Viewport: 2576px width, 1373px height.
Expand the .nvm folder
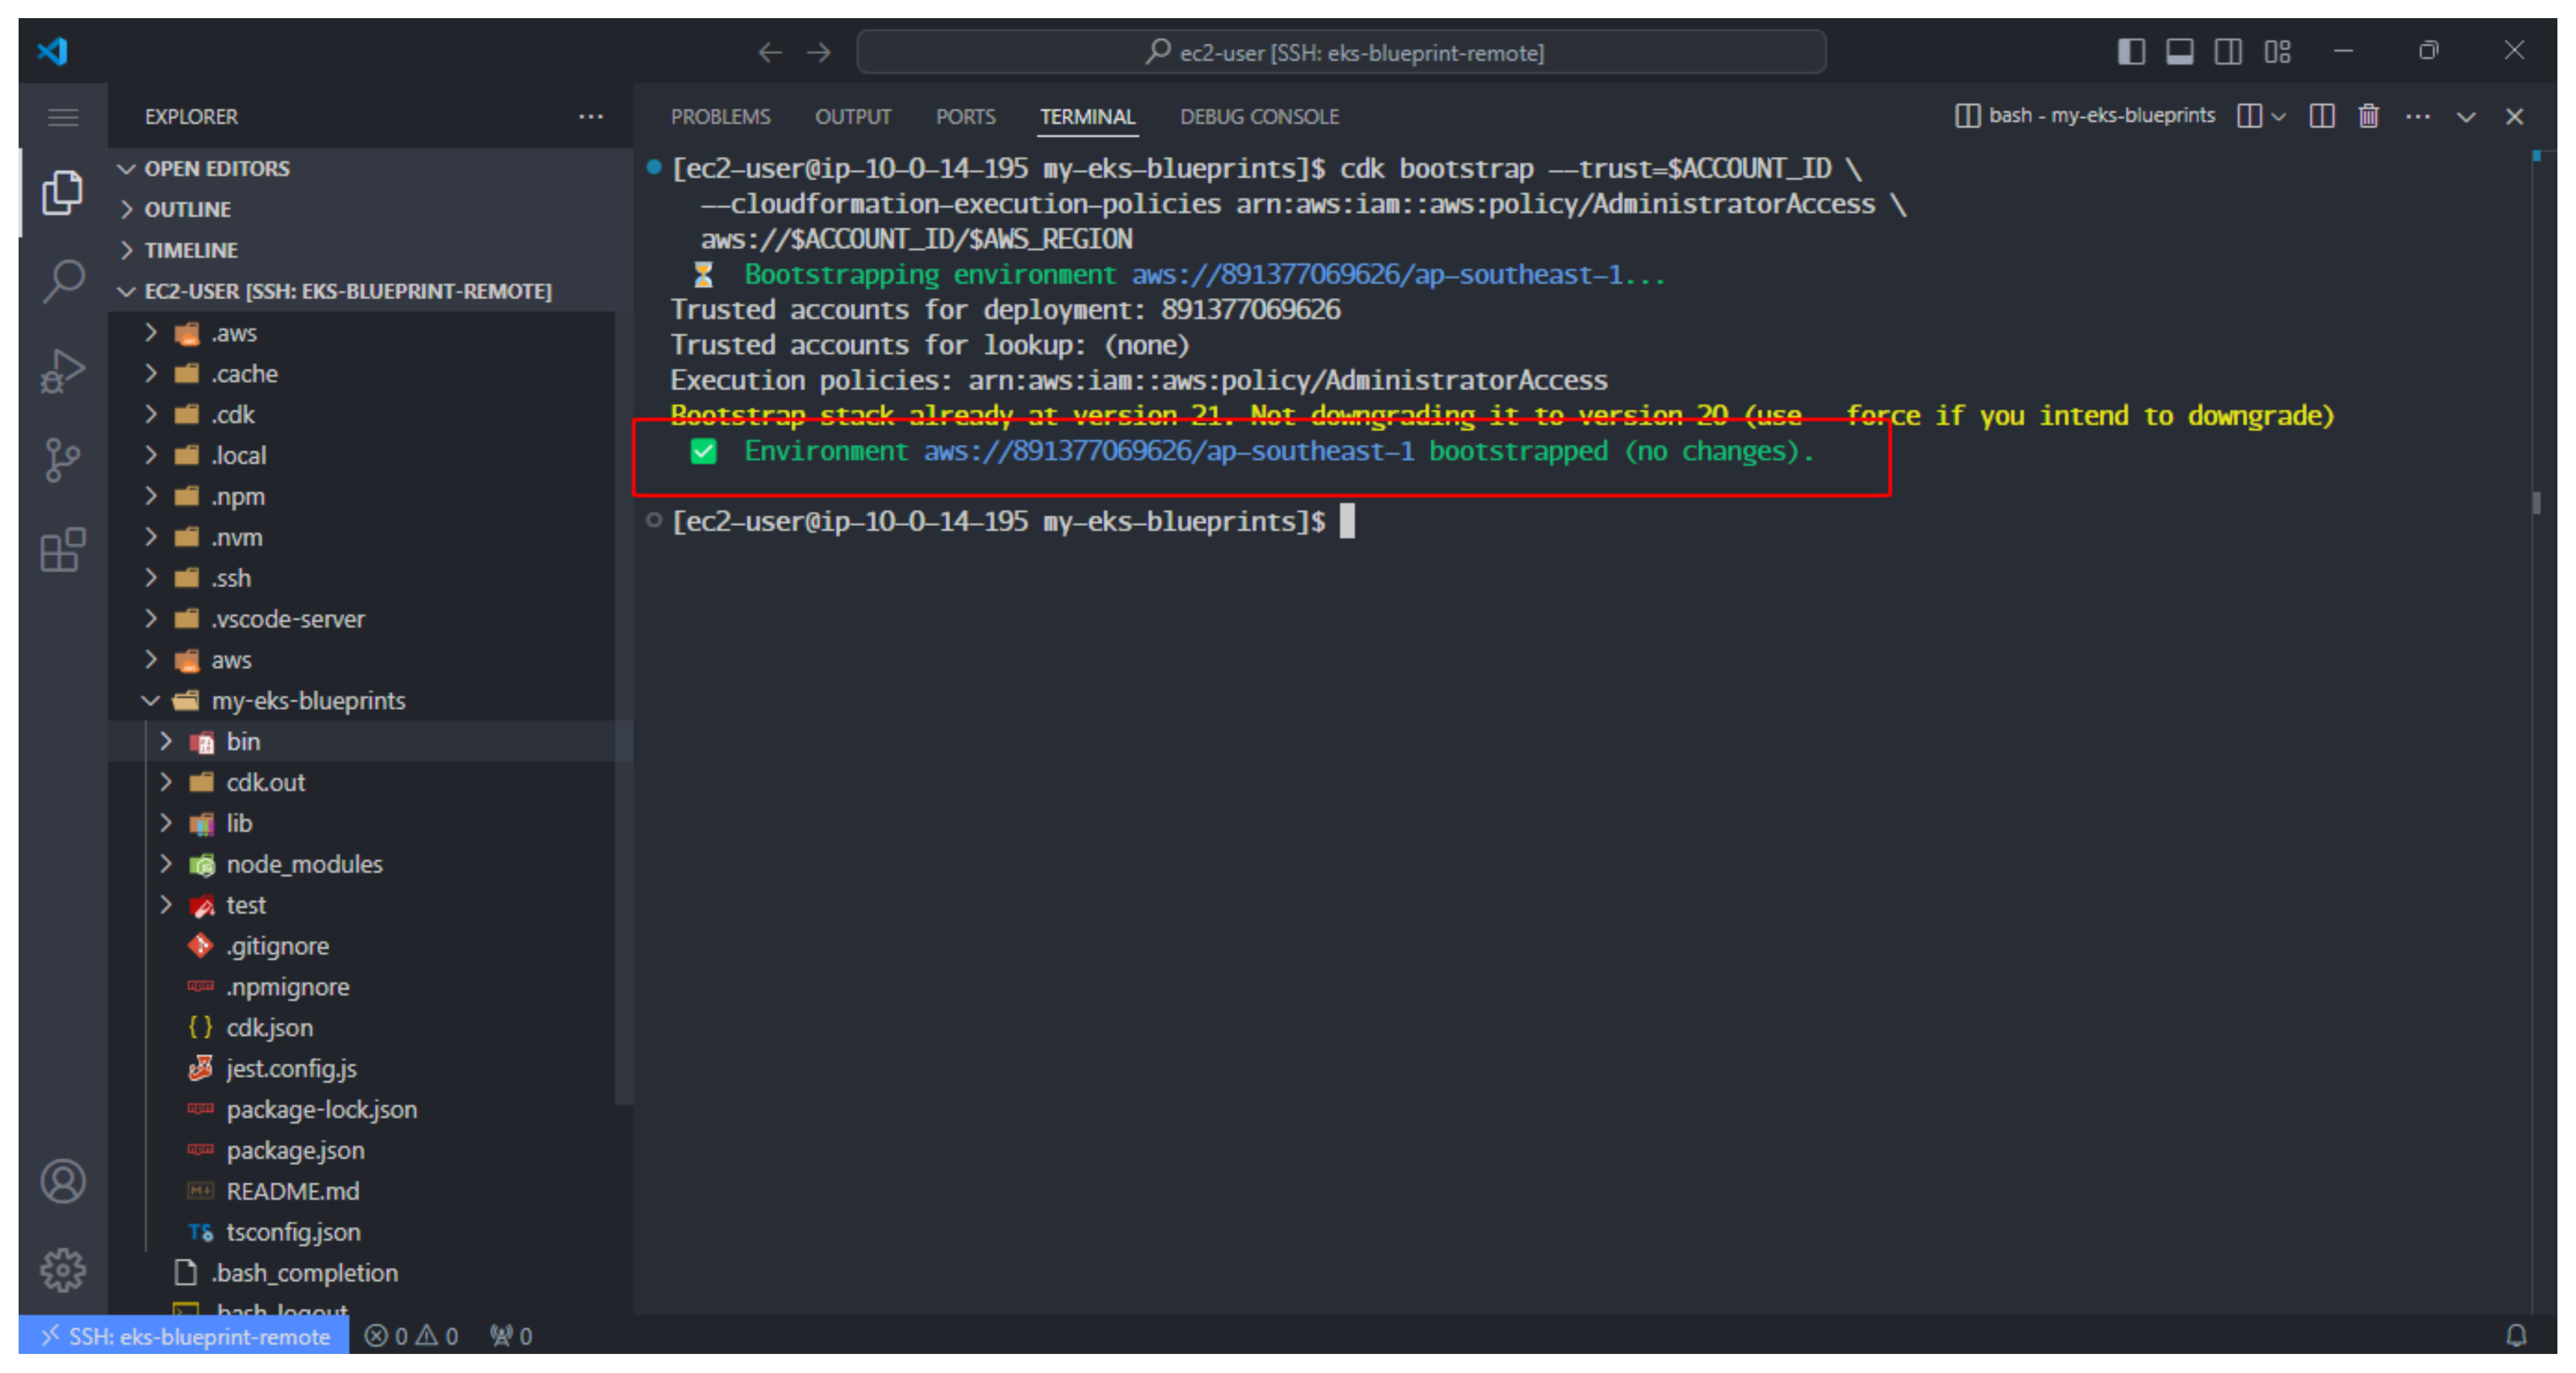362,538
